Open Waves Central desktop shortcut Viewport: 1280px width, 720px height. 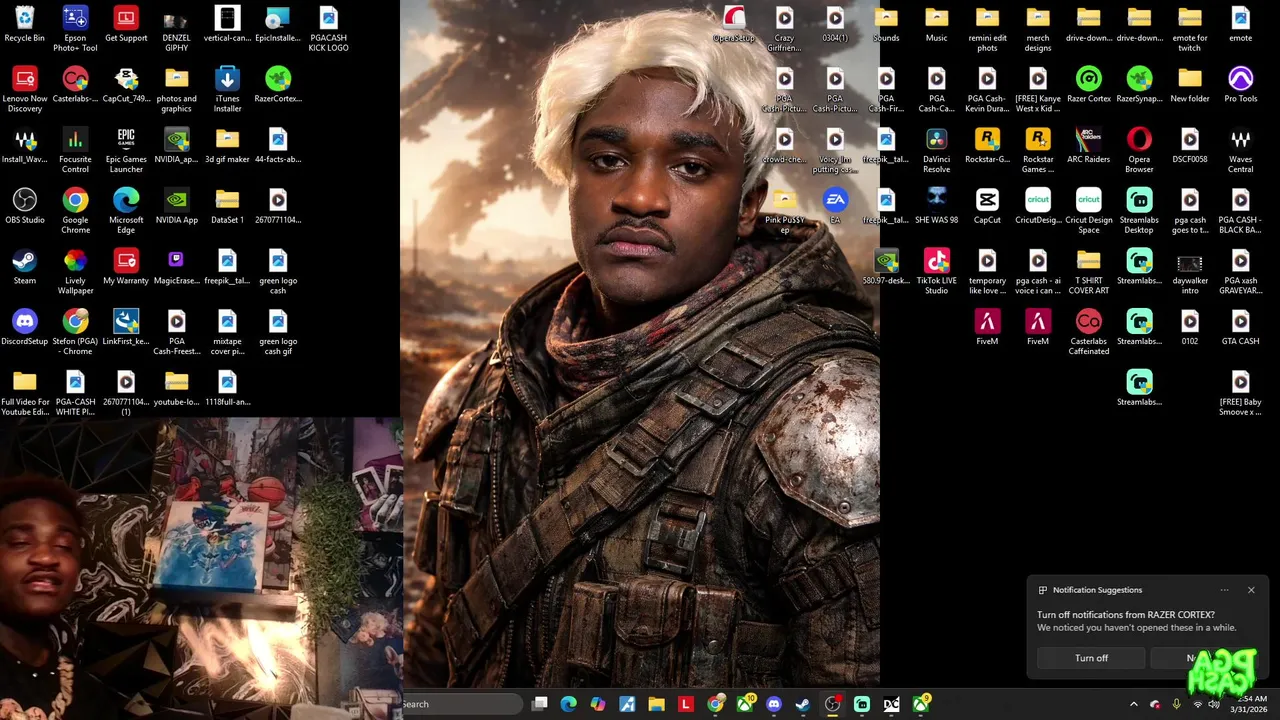pos(1240,151)
